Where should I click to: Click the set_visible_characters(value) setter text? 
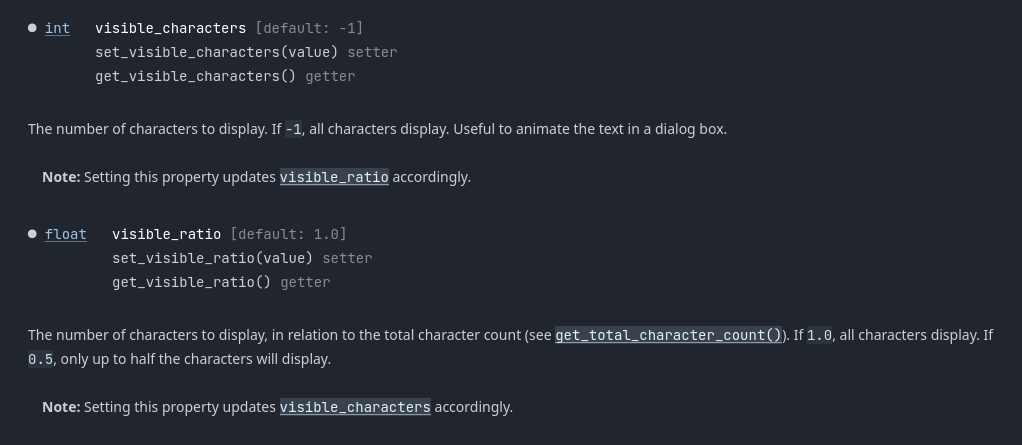pos(217,52)
